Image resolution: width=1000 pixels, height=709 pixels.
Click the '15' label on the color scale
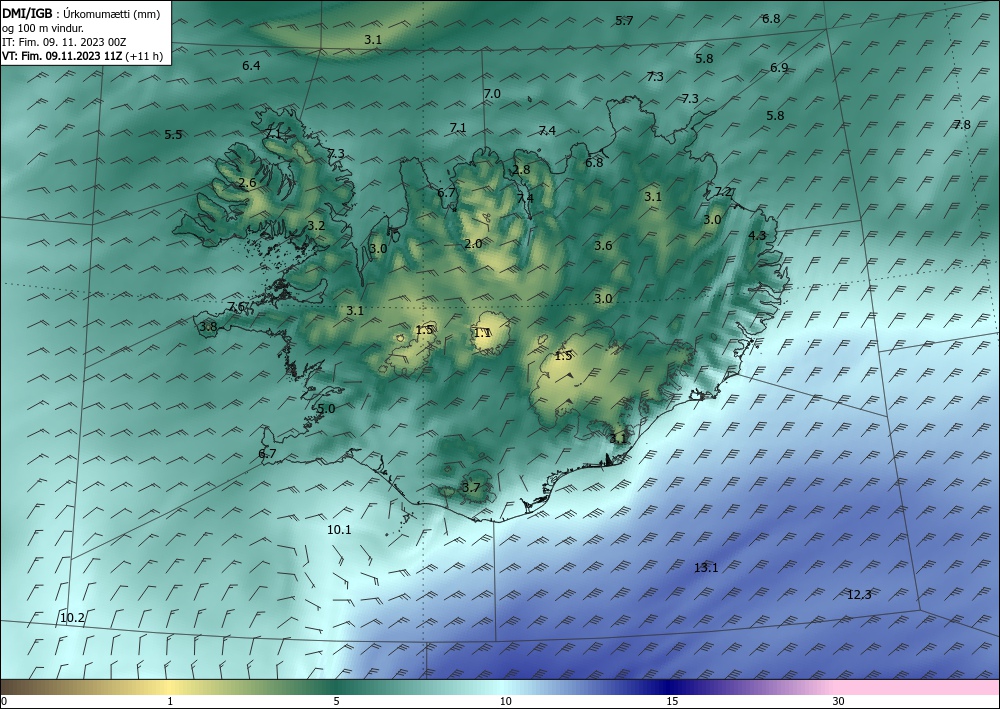pyautogui.click(x=672, y=701)
